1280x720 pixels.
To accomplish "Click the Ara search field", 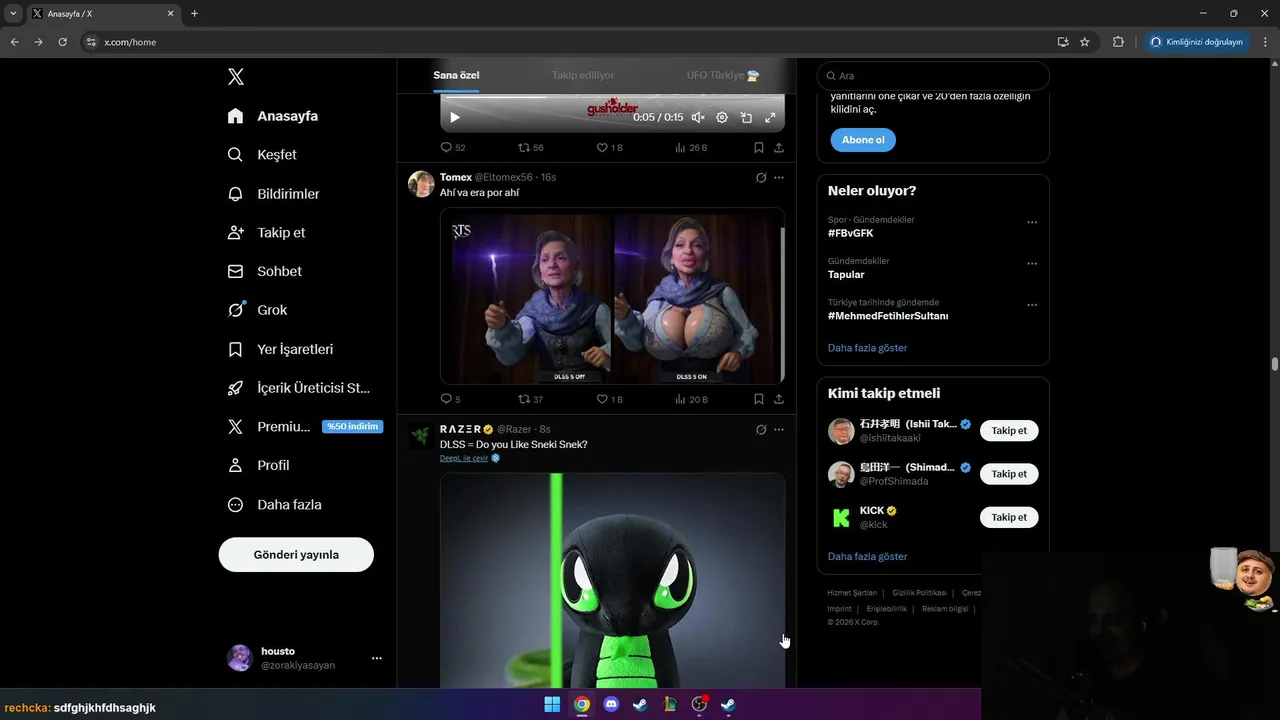I will (933, 76).
